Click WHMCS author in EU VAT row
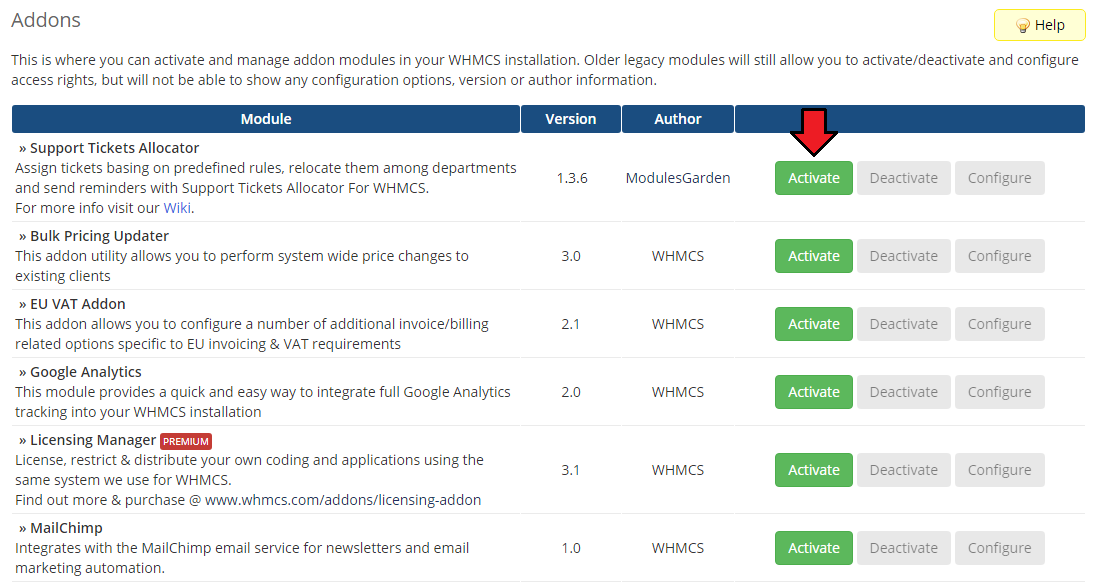Image resolution: width=1097 pixels, height=587 pixels. (678, 324)
